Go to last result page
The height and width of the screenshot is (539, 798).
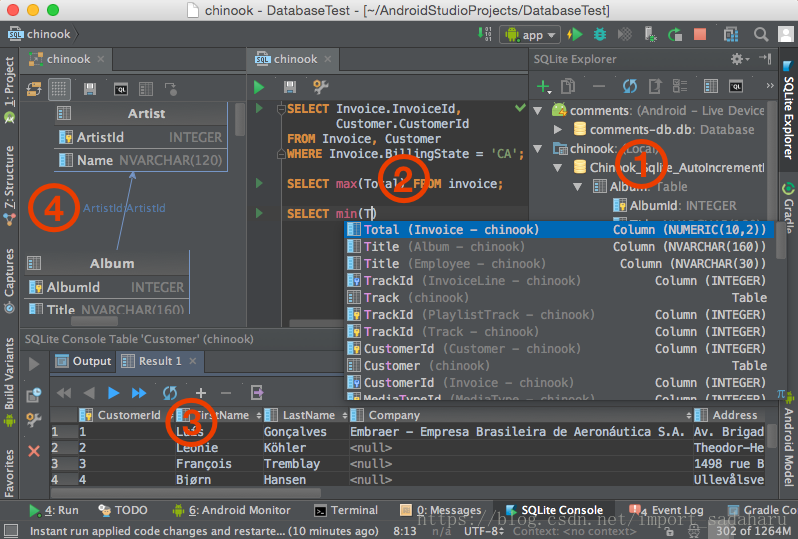(x=138, y=393)
